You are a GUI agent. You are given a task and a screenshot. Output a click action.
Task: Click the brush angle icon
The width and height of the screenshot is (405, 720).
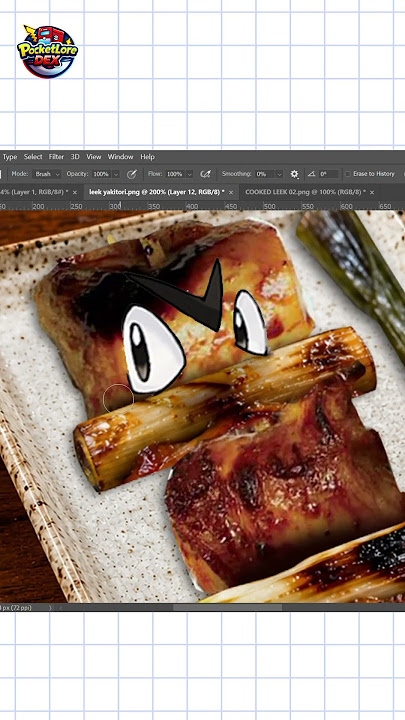pos(312,174)
